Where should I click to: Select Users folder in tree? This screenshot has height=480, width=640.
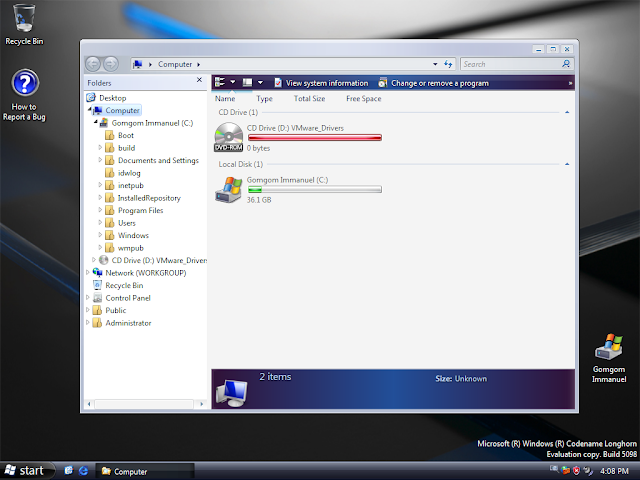127,223
